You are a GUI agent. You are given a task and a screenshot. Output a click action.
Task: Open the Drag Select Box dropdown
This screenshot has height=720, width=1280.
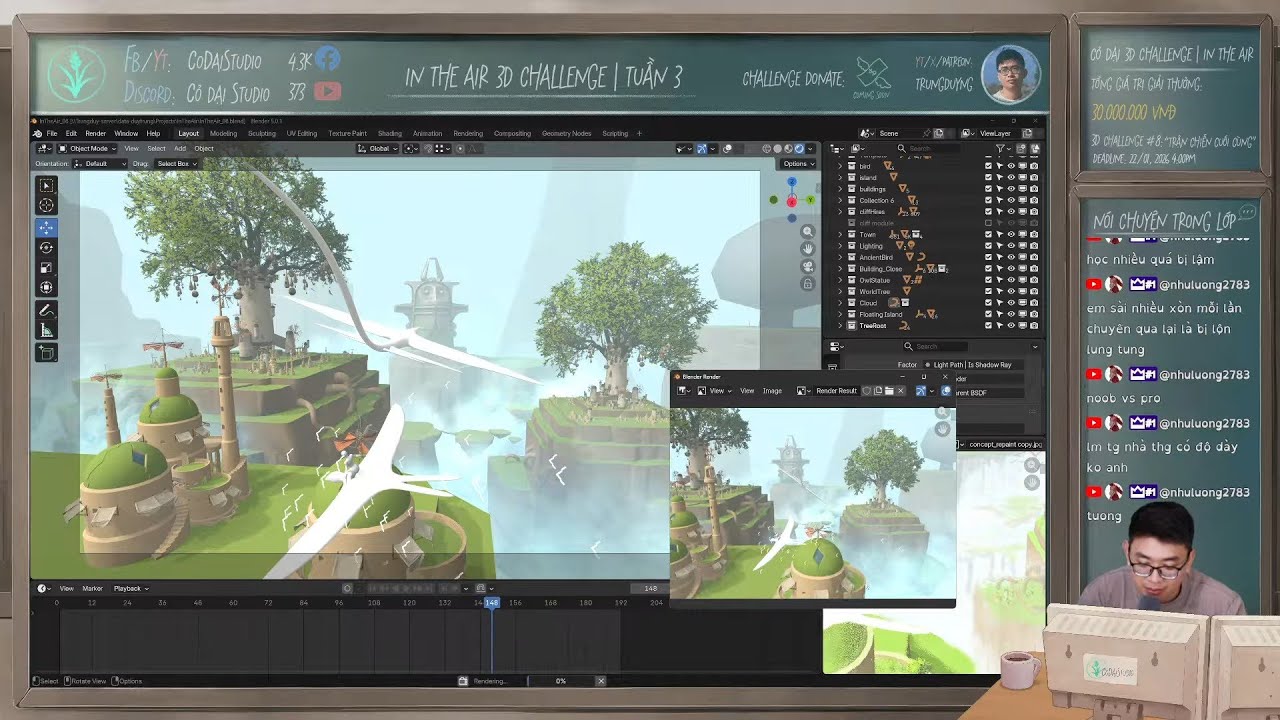coord(176,164)
